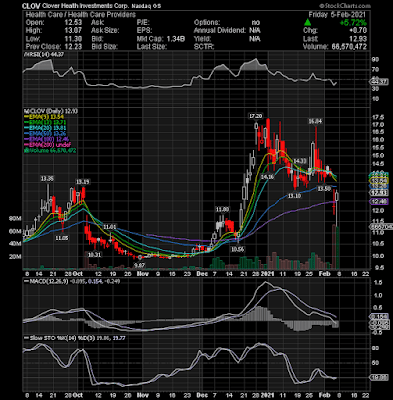Click the CLOV (Daily) price legend label

click(x=50, y=111)
